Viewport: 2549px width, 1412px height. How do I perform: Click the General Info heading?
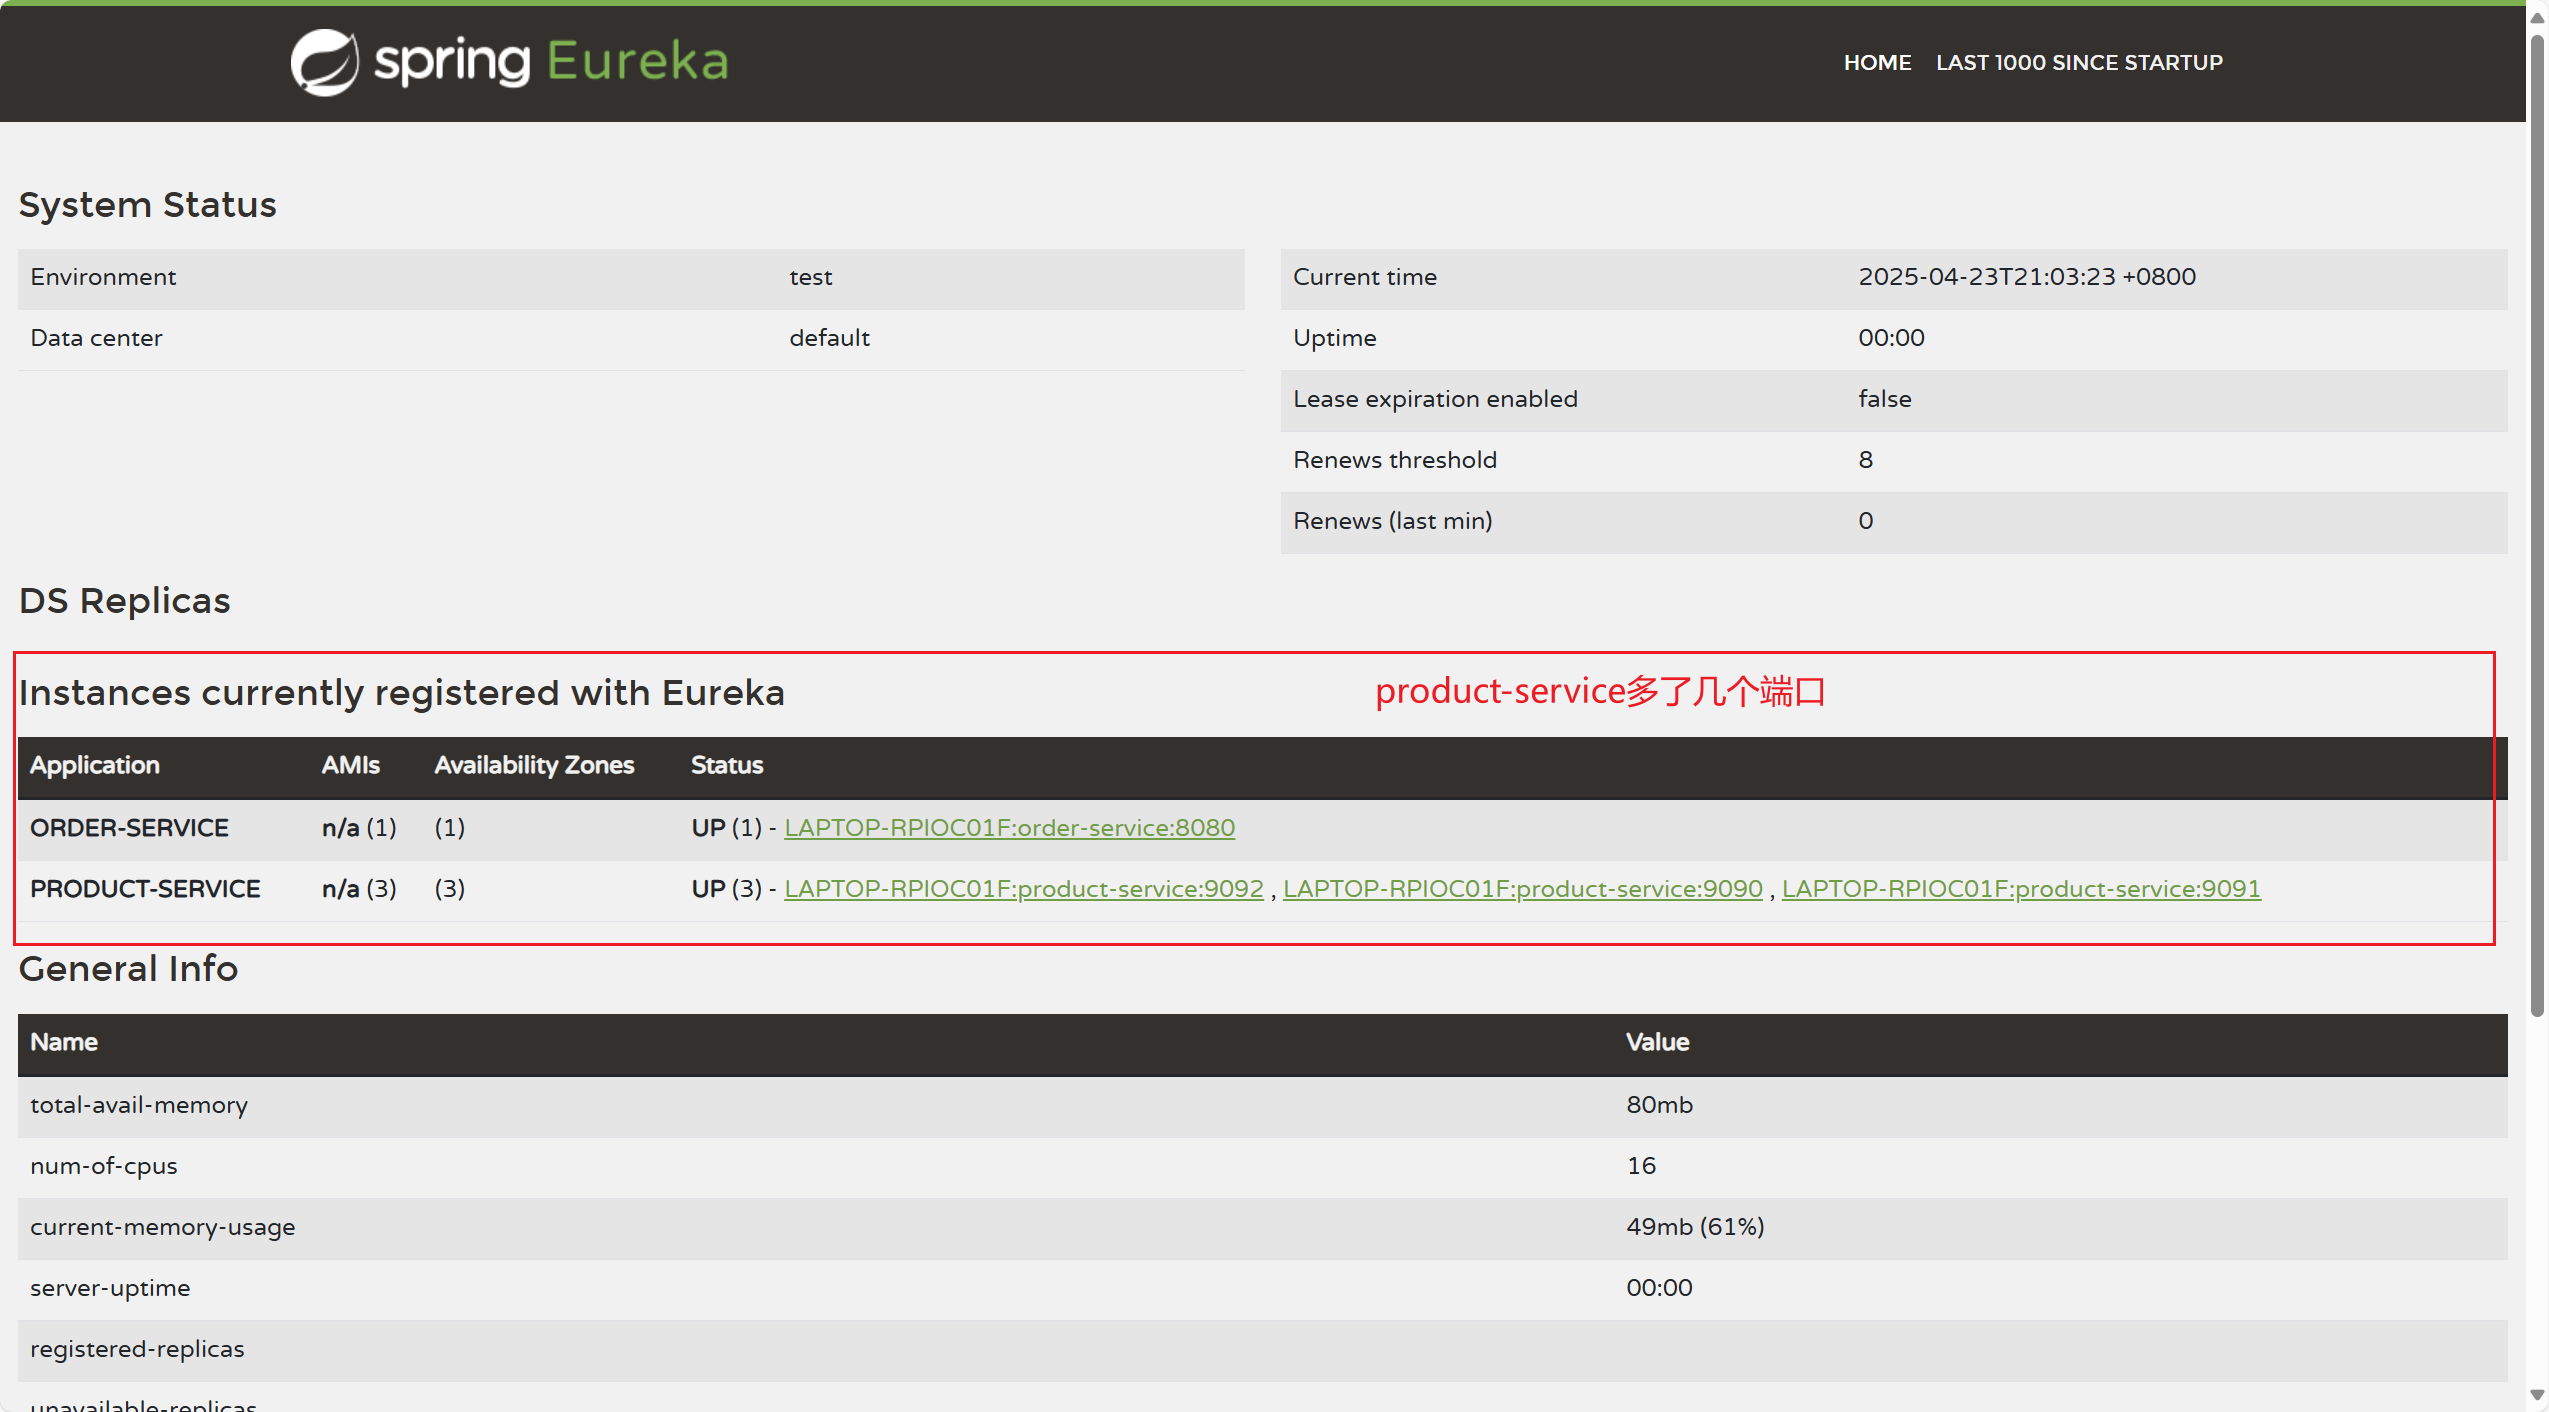click(128, 968)
